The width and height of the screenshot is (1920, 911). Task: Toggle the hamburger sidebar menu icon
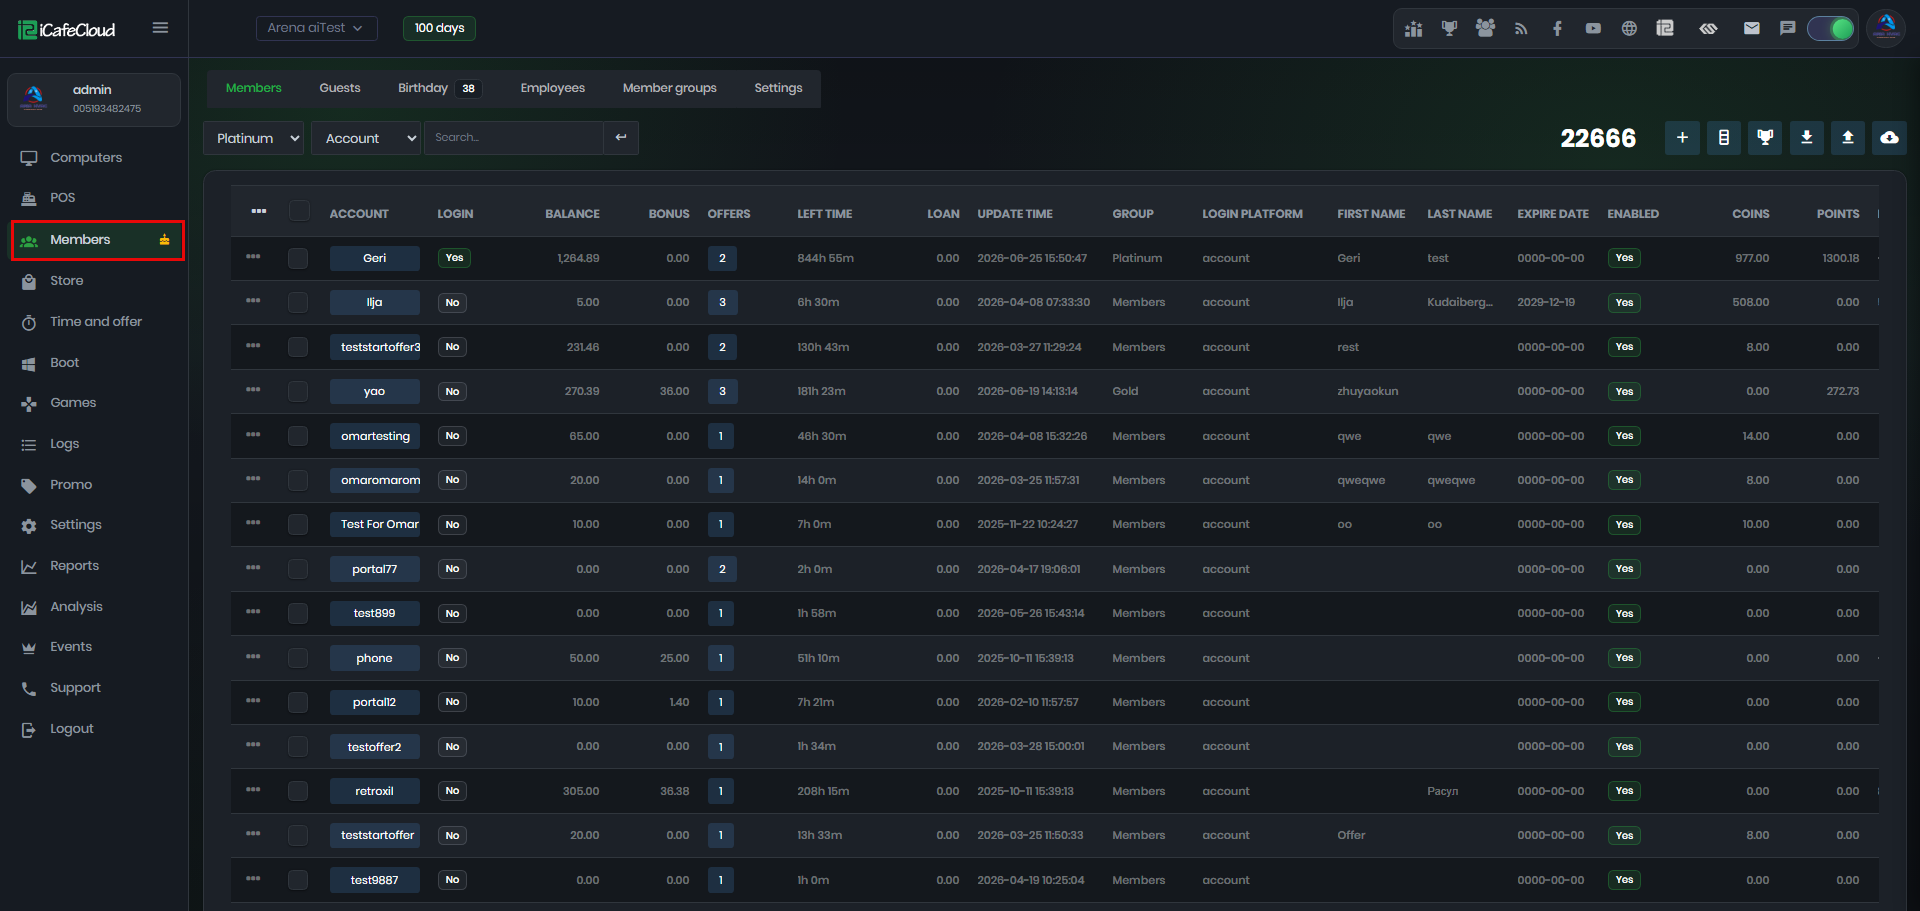(160, 28)
